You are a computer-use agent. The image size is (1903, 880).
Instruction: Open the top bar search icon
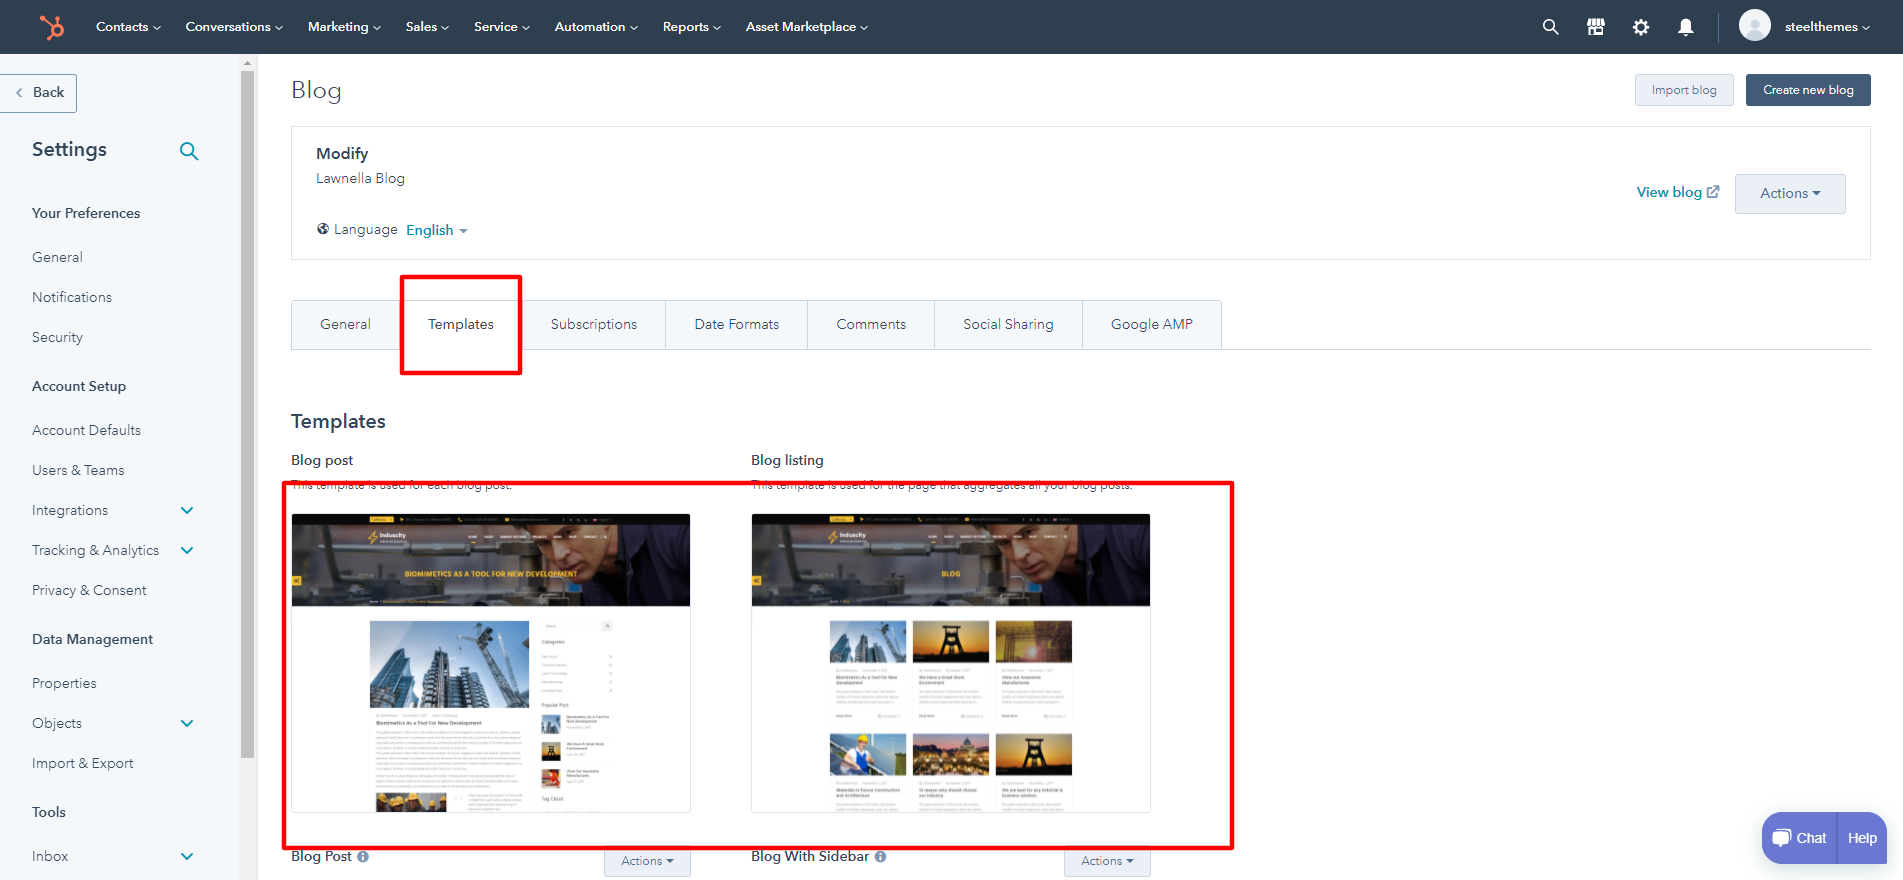[x=1550, y=27]
